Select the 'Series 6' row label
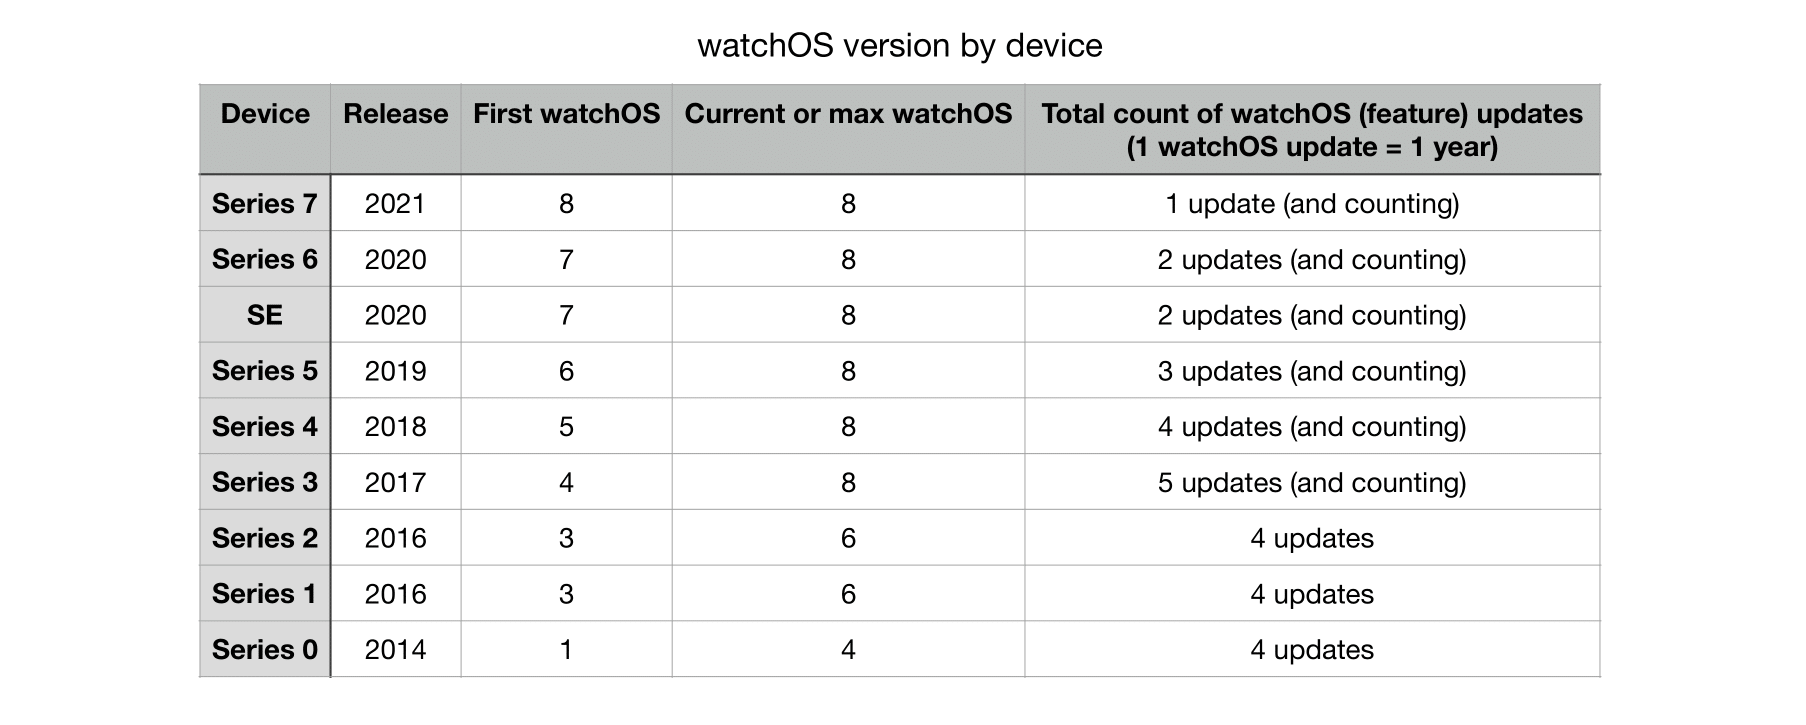The height and width of the screenshot is (725, 1806). (265, 259)
